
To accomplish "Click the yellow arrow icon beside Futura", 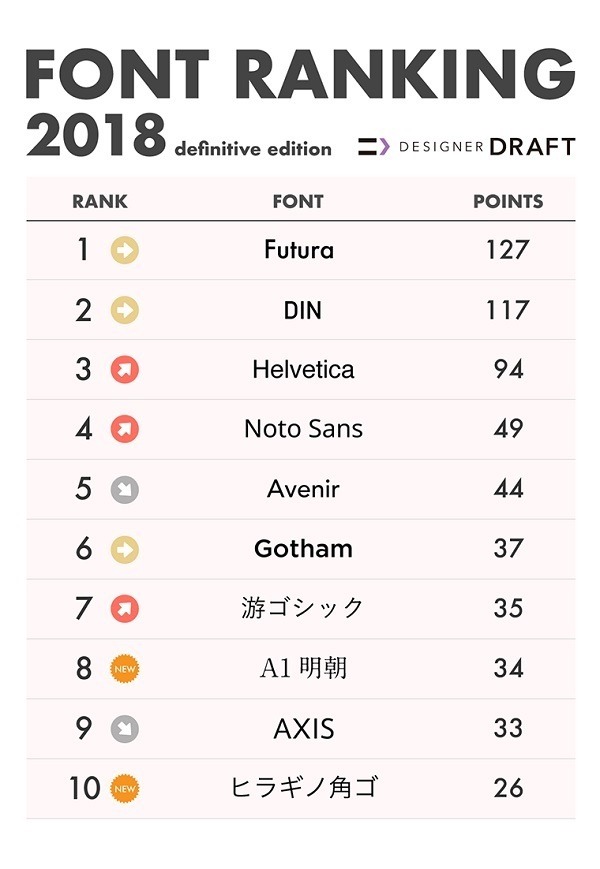I will coord(125,250).
